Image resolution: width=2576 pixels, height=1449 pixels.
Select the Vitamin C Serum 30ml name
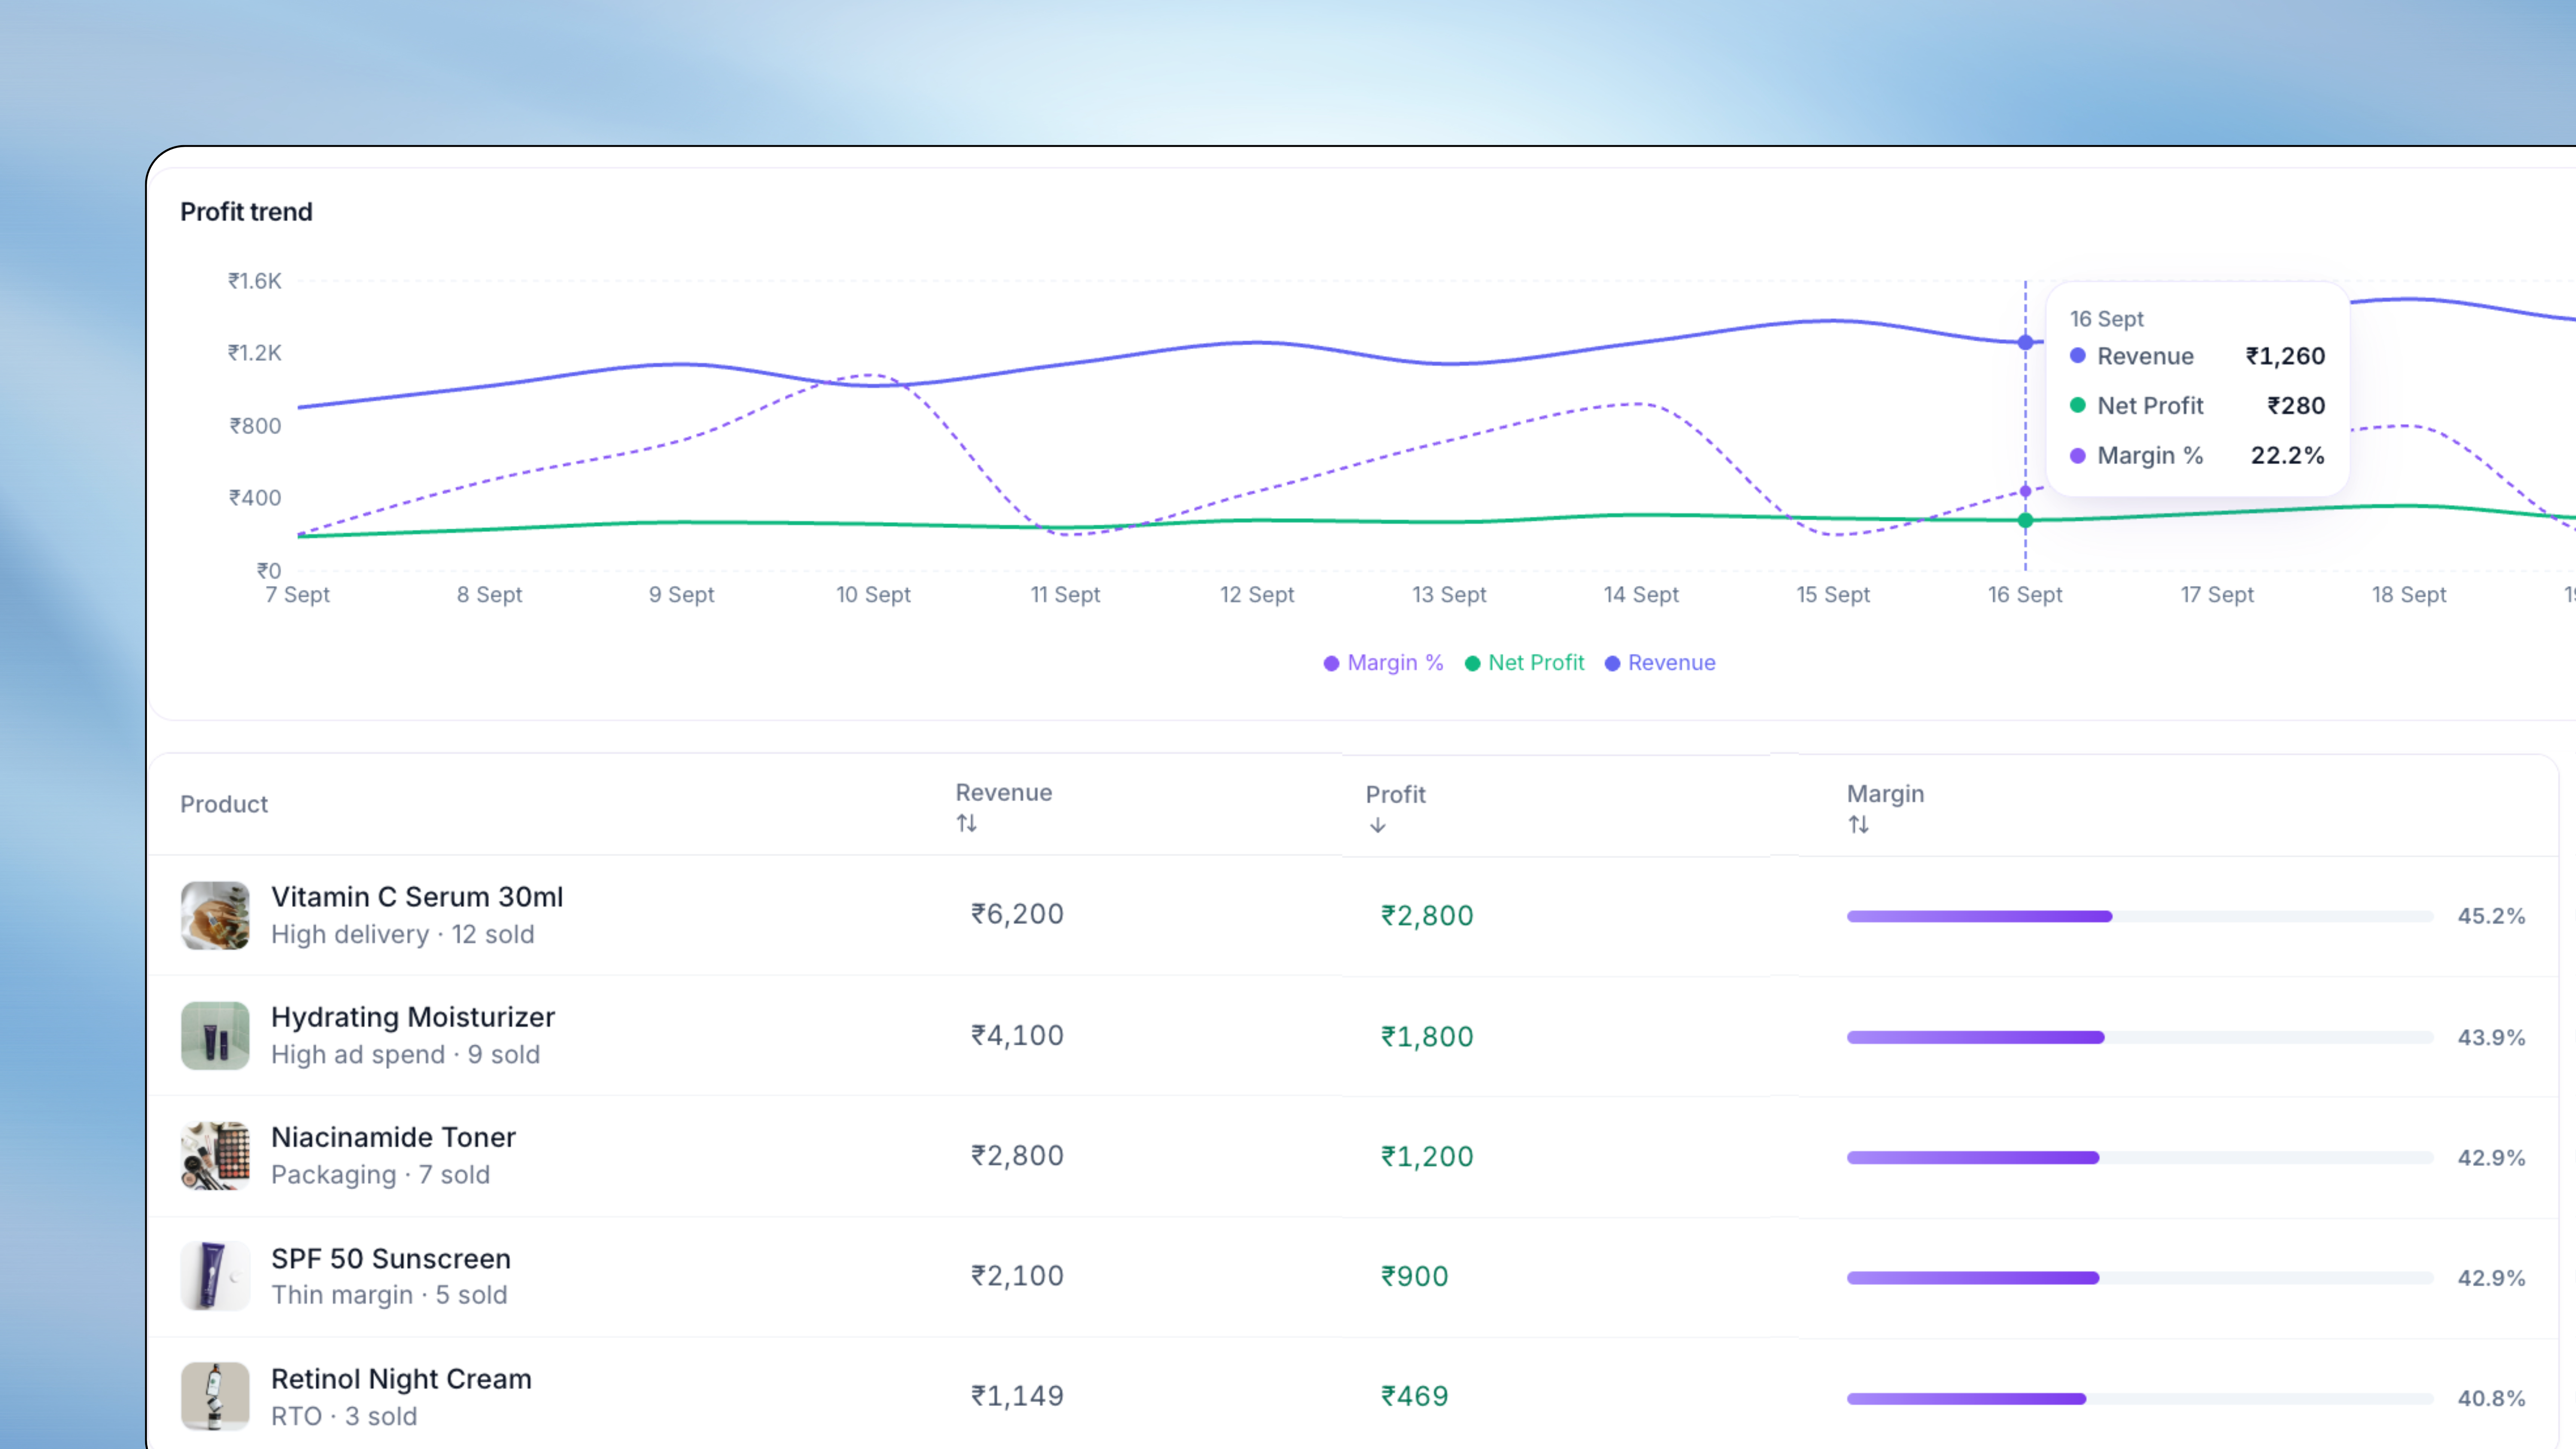tap(417, 897)
